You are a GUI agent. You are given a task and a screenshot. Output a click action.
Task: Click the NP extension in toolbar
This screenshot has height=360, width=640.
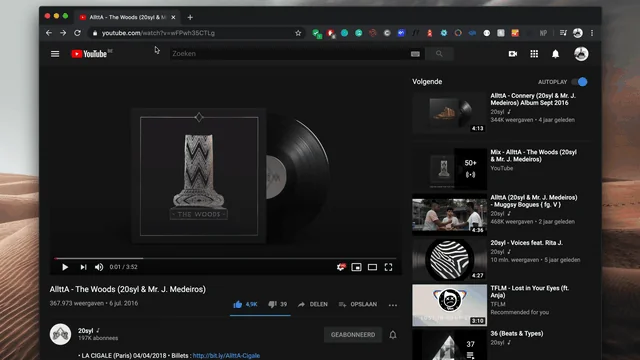click(543, 33)
